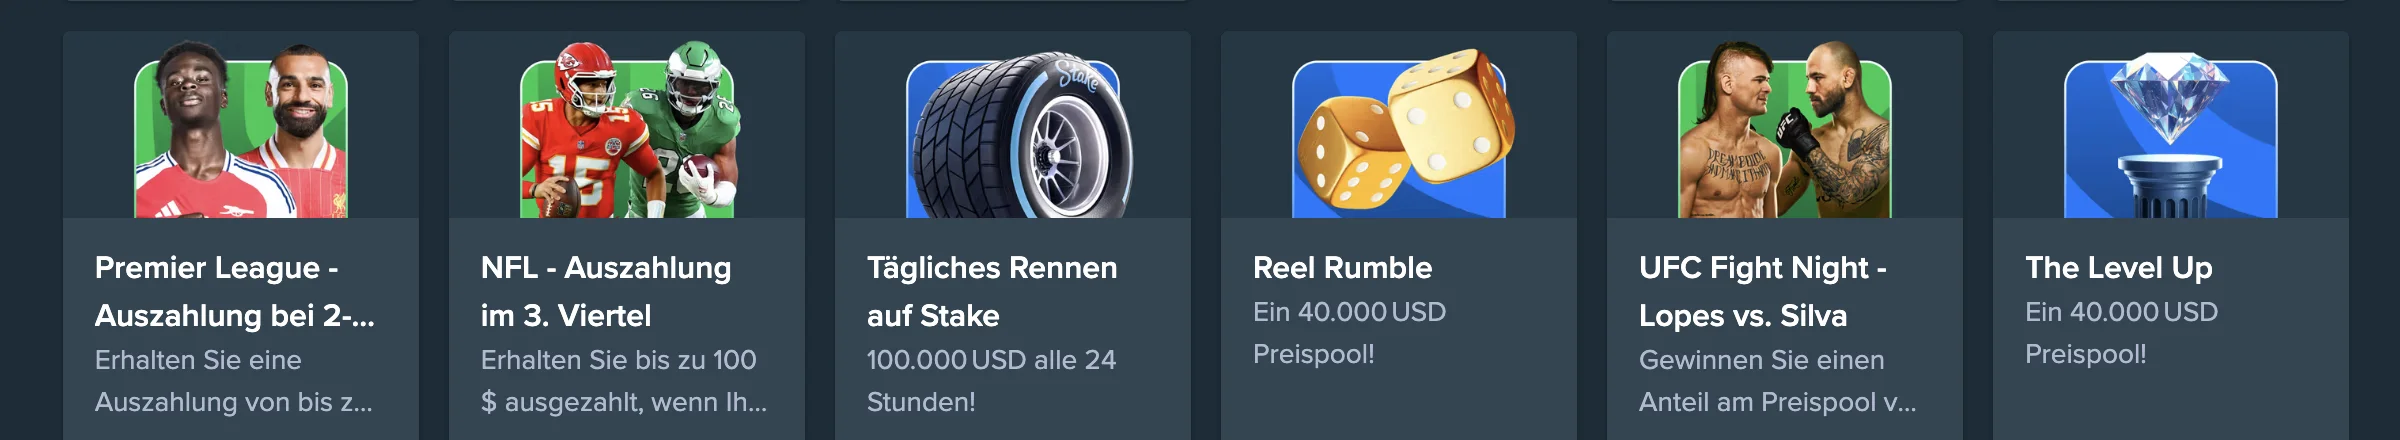Open the 'Reel Rumble' promotion title
Screen dimensions: 2400x440
(x=1342, y=267)
